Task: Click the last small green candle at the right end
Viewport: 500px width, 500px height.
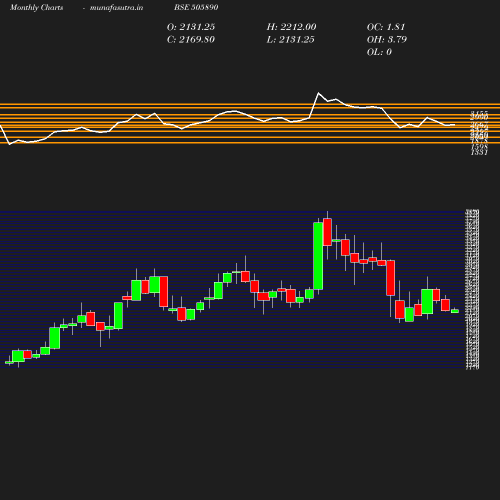Action: click(x=455, y=311)
